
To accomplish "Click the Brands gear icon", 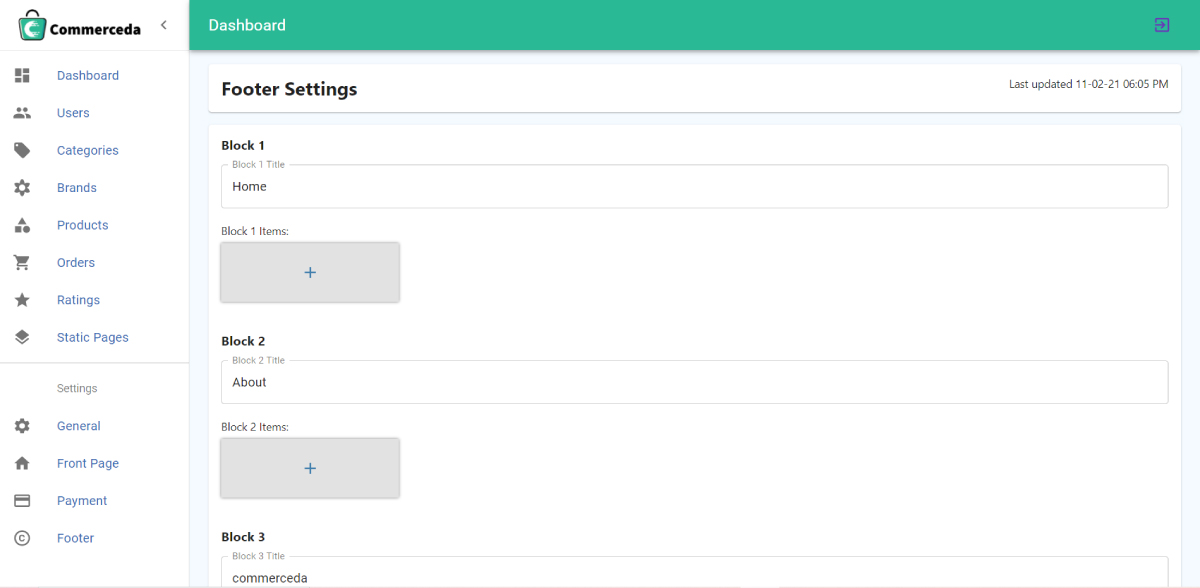I will (x=22, y=188).
